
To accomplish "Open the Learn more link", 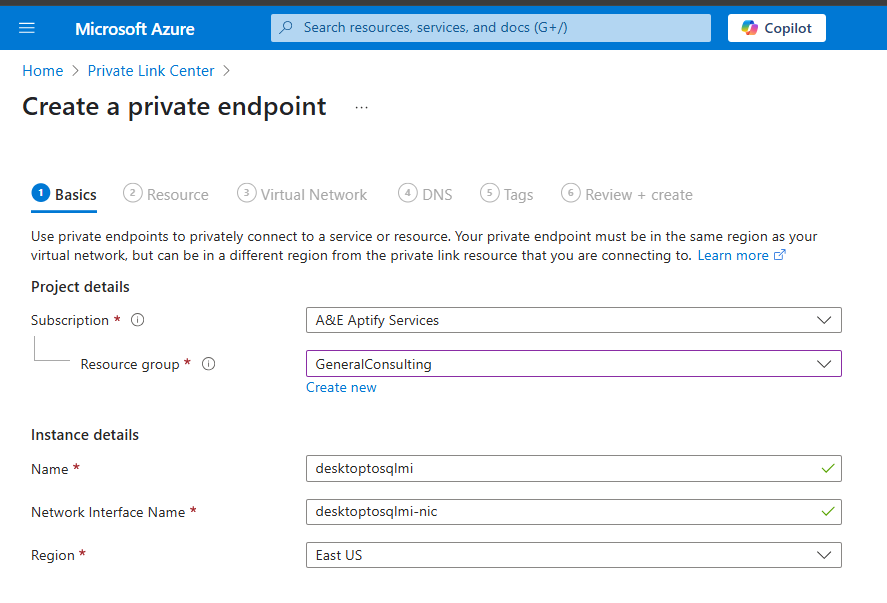I will pos(733,256).
